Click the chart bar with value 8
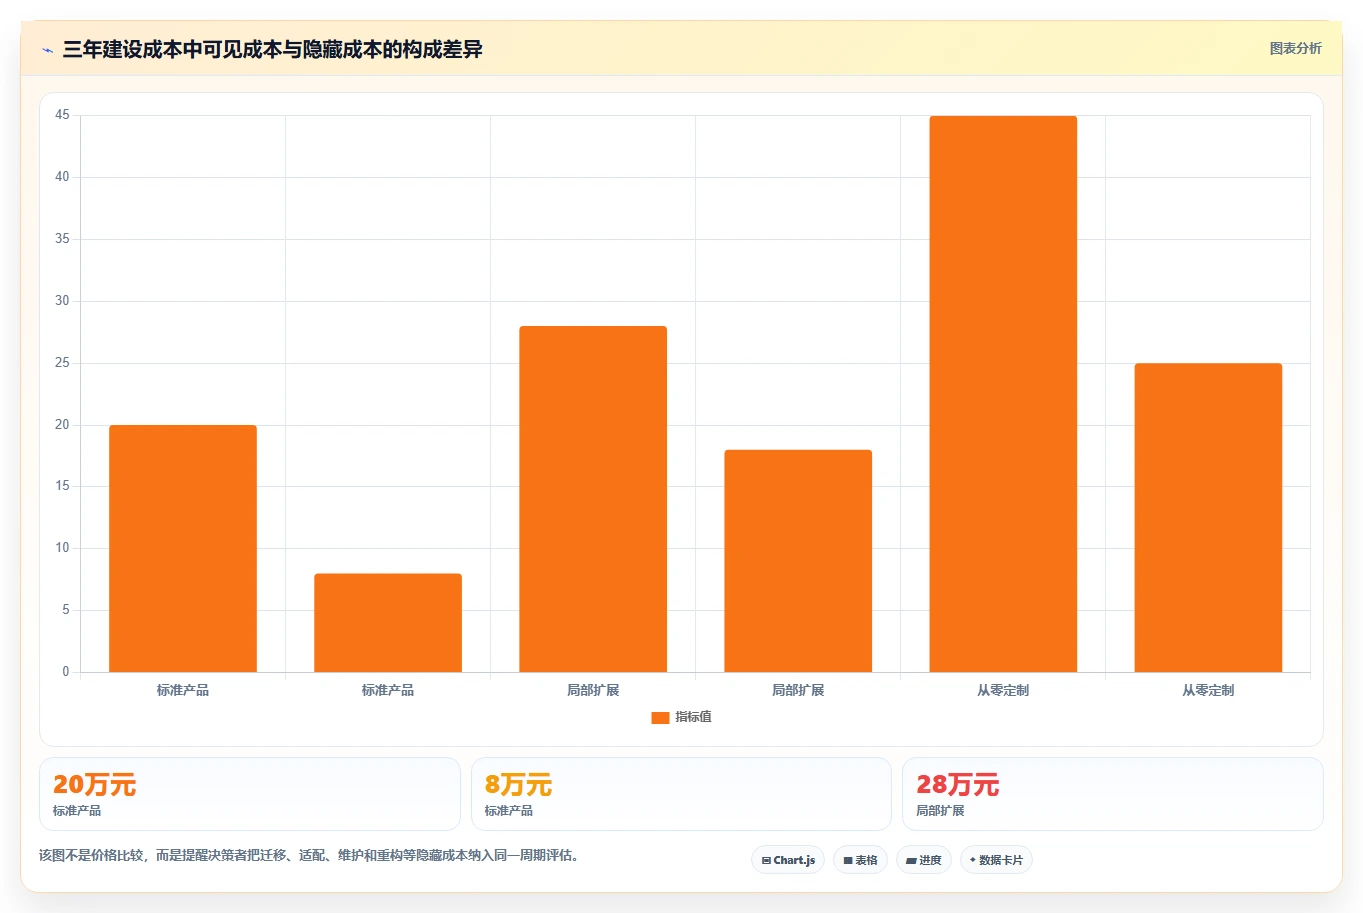 [x=388, y=622]
